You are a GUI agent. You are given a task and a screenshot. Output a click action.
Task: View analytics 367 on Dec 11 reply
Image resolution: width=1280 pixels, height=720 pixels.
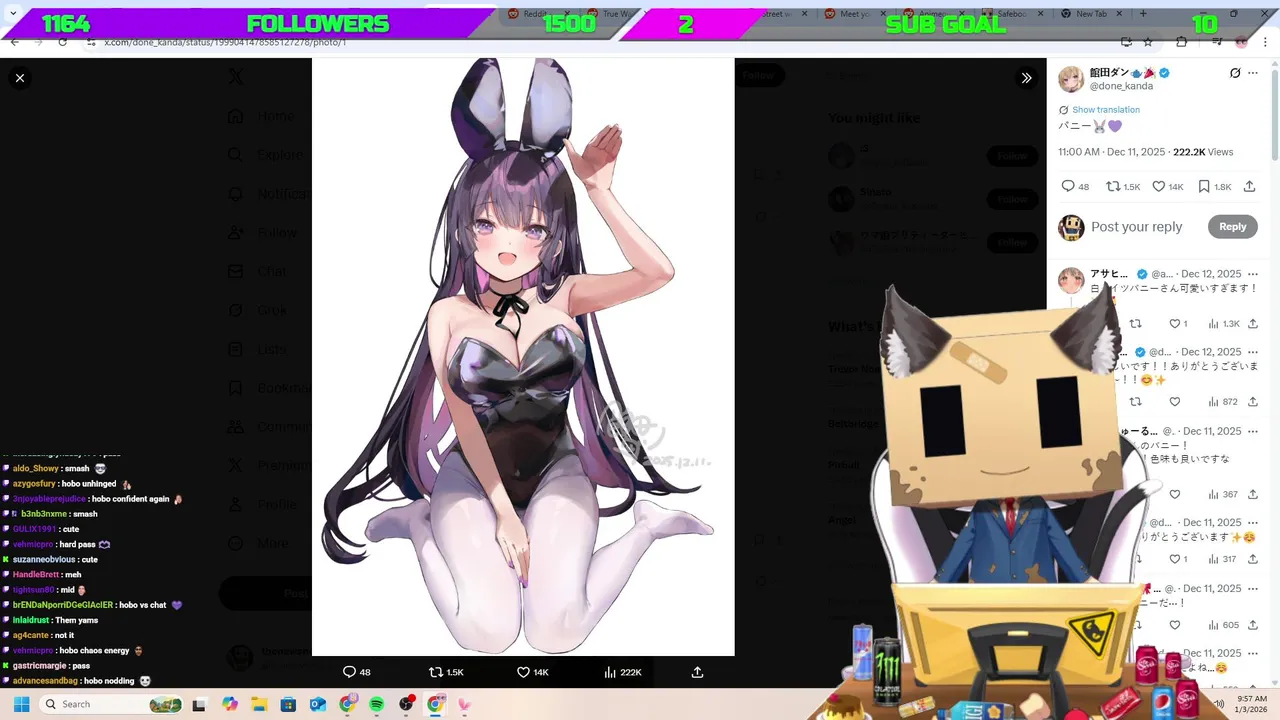point(1222,494)
